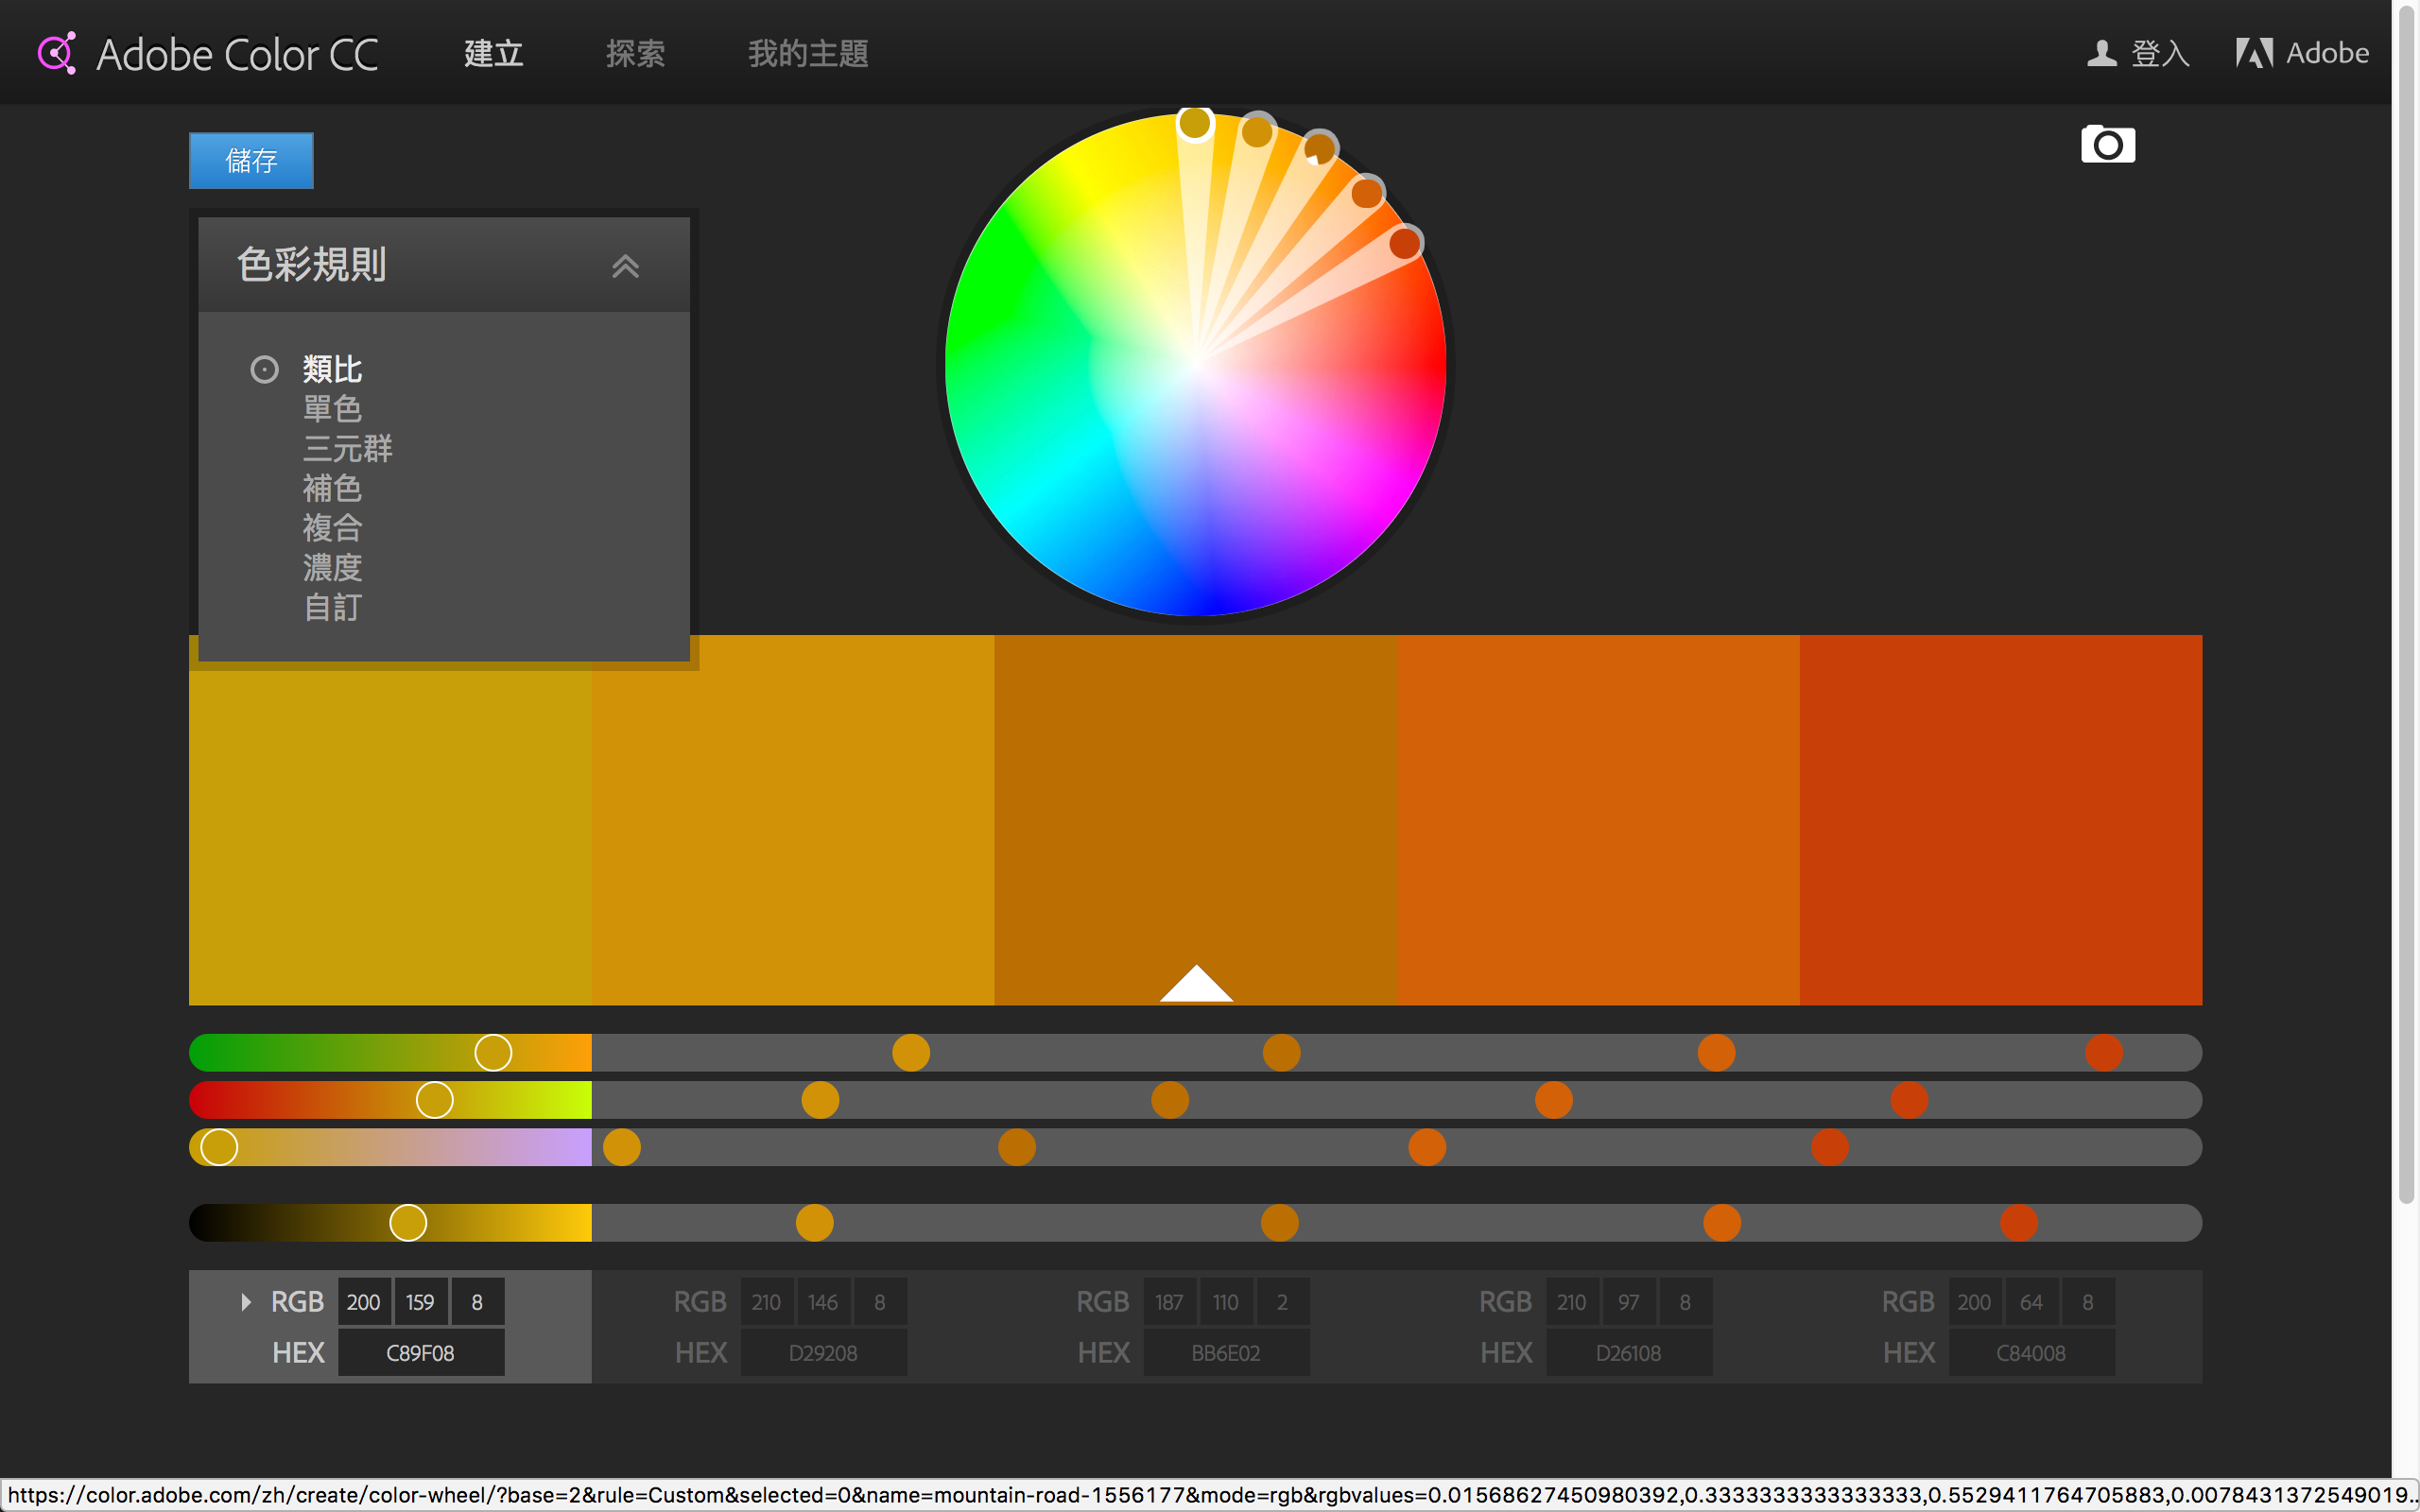The height and width of the screenshot is (1512, 2420).
Task: Select the 濃度 color rule
Action: (x=332, y=568)
